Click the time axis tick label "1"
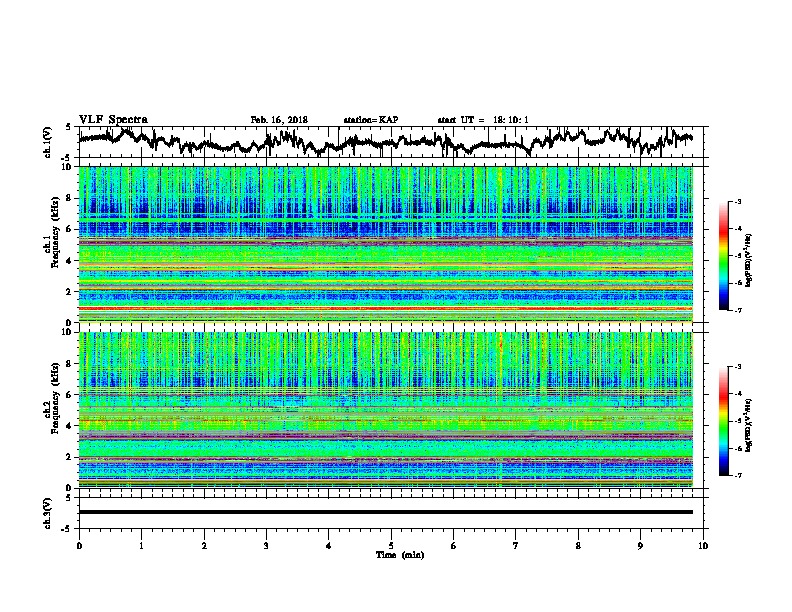This screenshot has height=612, width=792. 141,546
